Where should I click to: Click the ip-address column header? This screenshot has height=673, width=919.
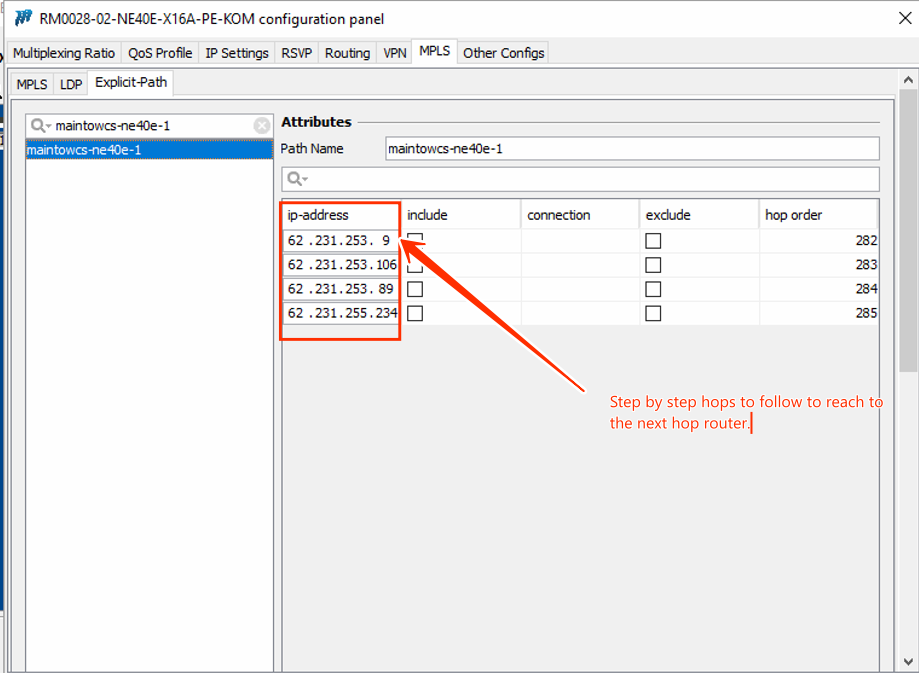(340, 215)
